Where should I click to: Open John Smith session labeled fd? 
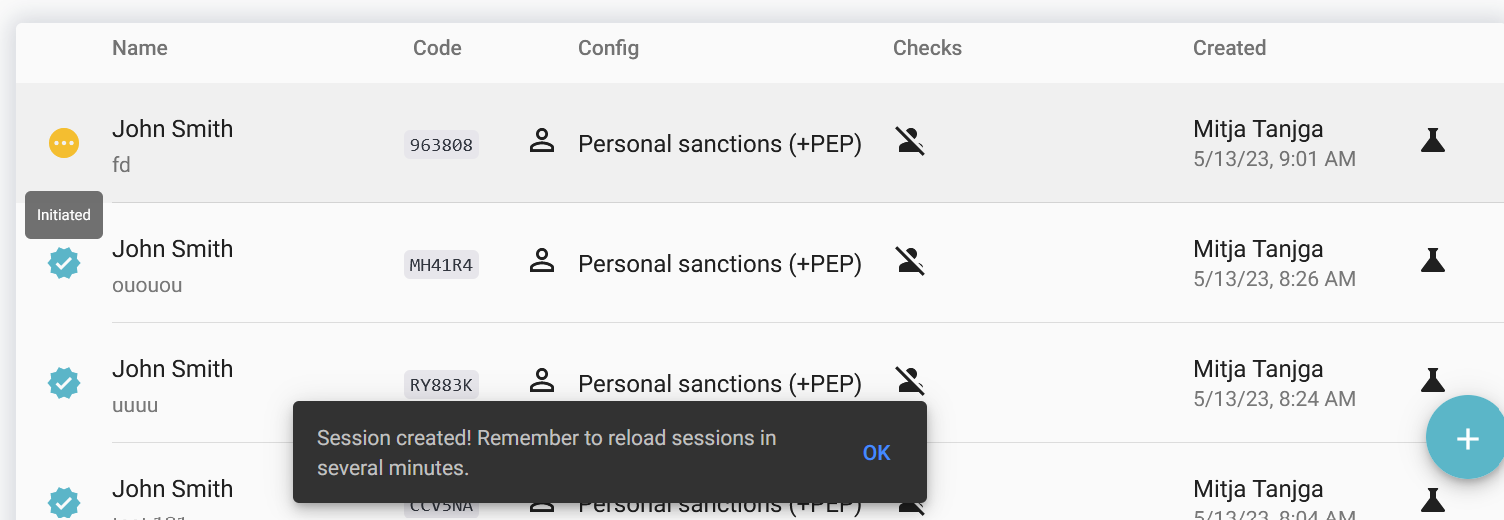coord(172,129)
